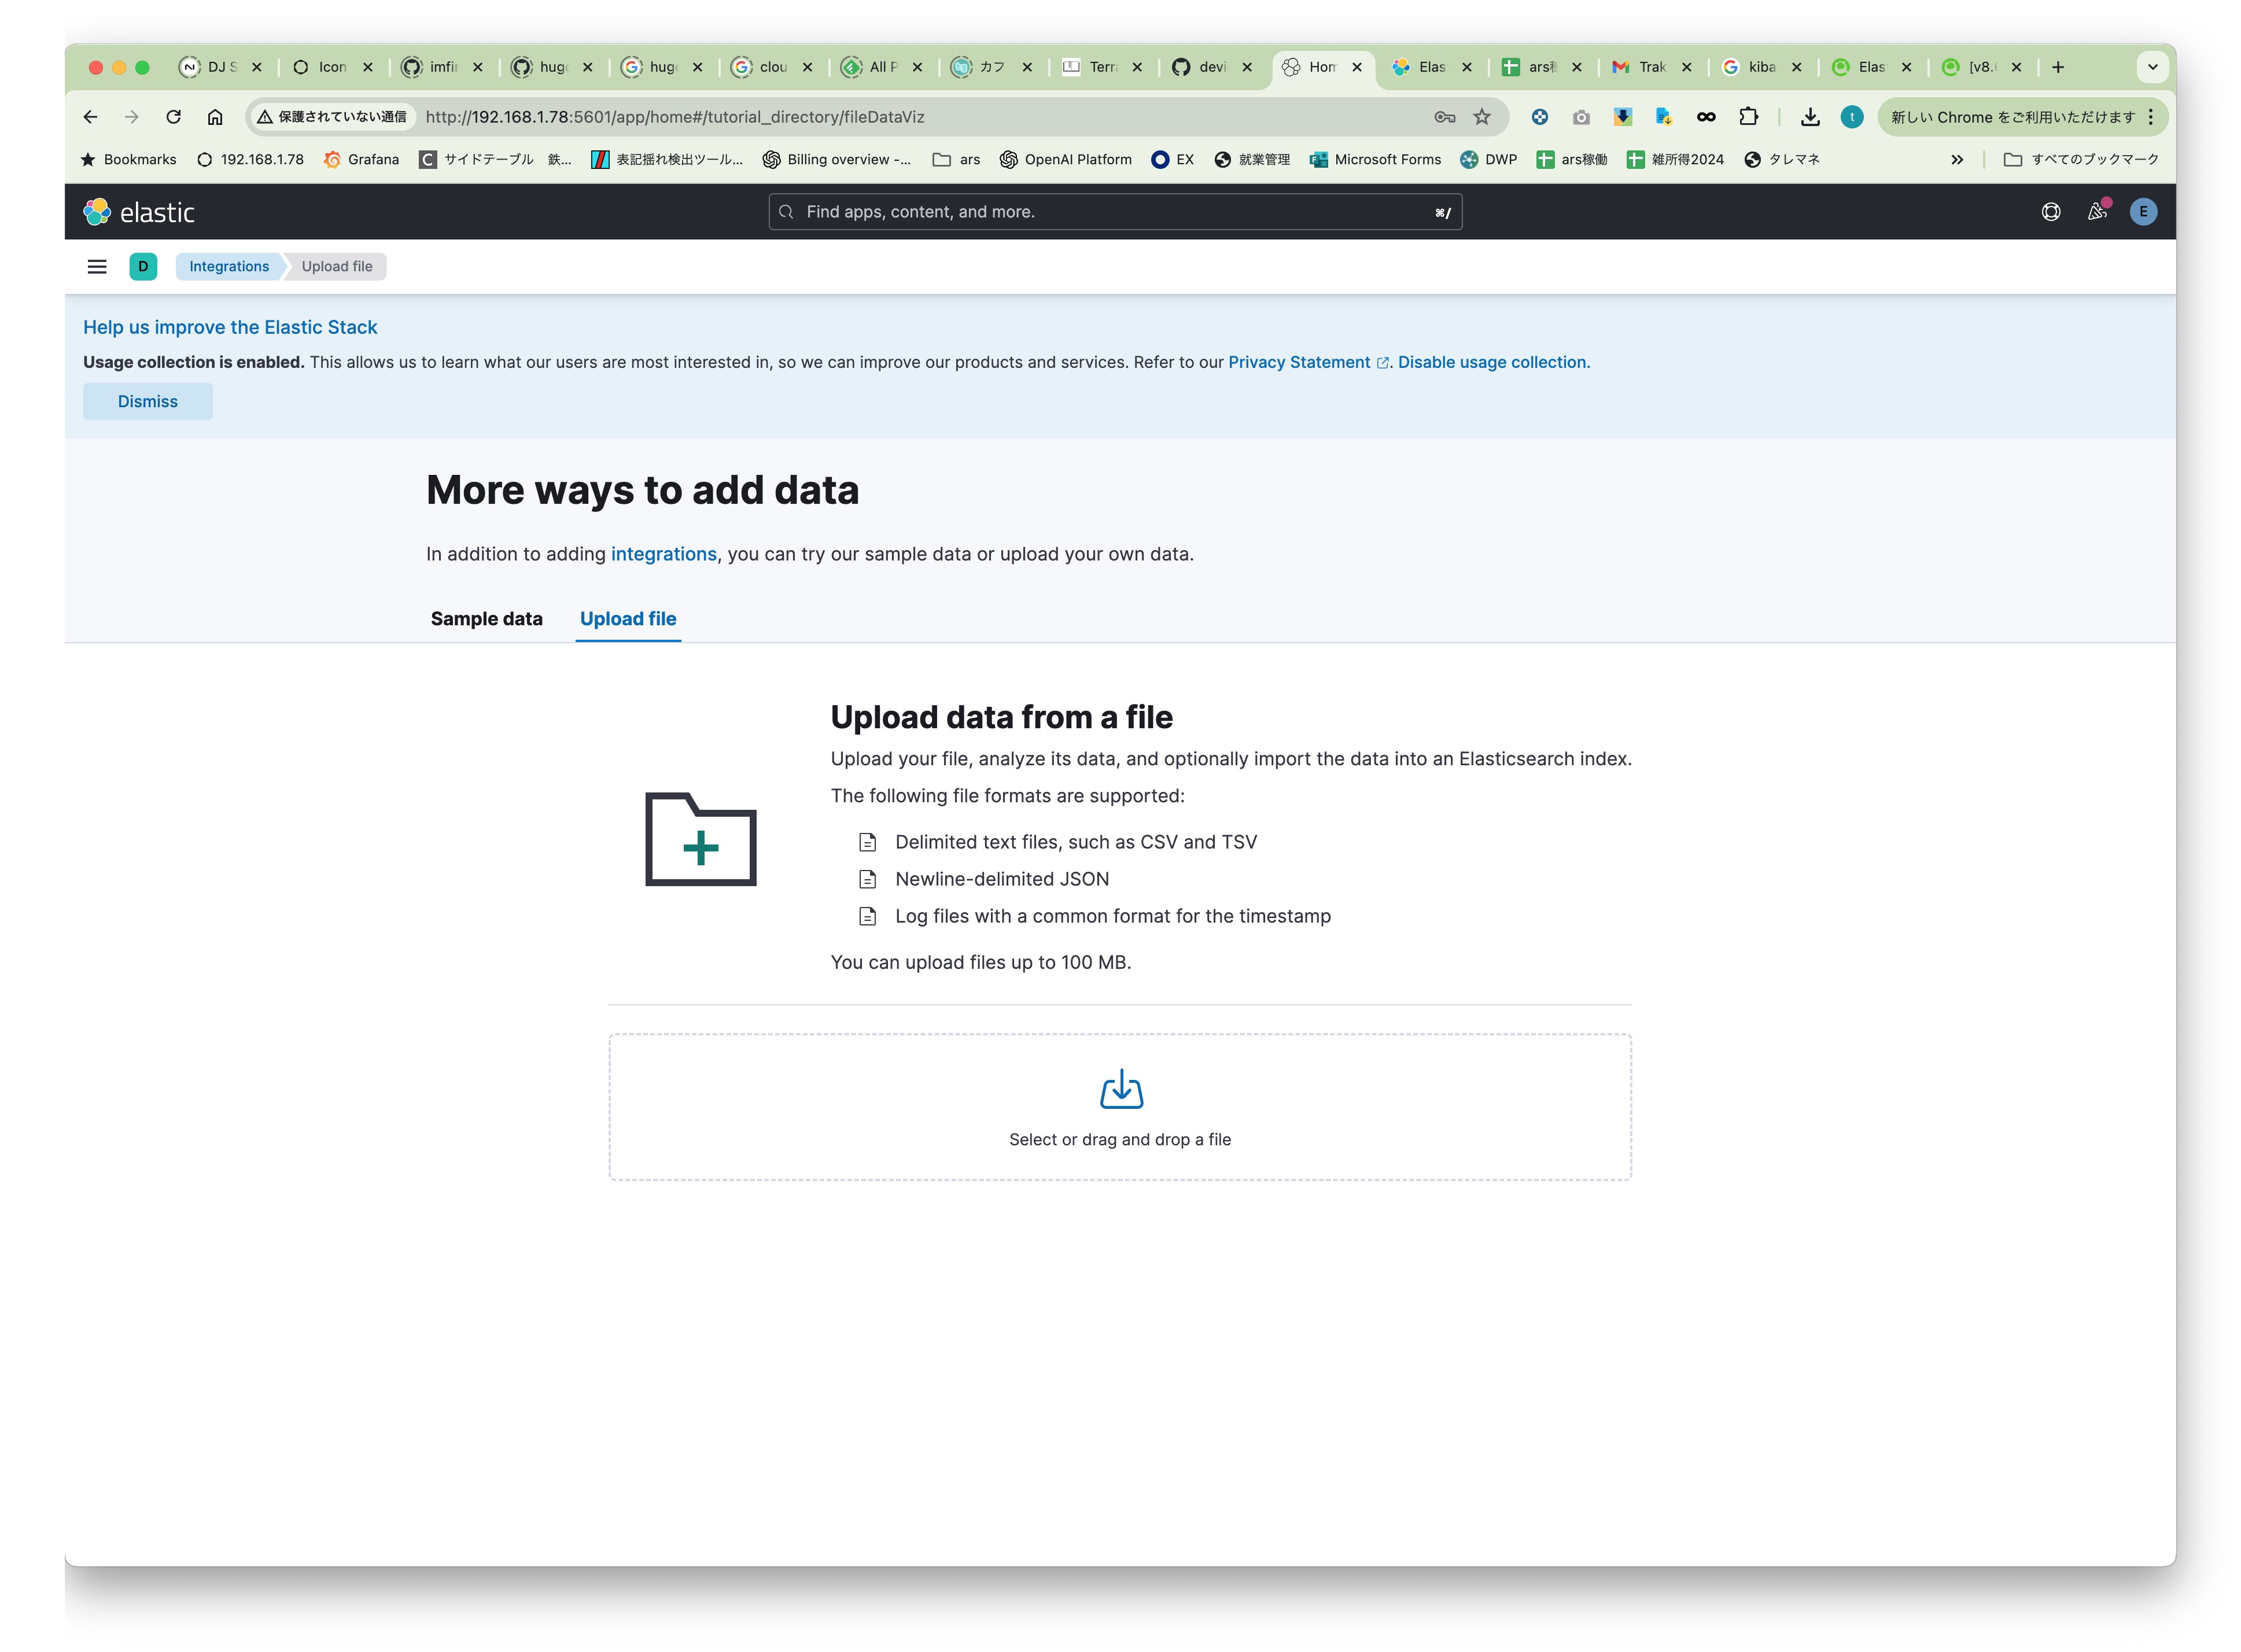This screenshot has height=1652, width=2241.
Task: Dismiss the usage collection banner
Action: (147, 401)
